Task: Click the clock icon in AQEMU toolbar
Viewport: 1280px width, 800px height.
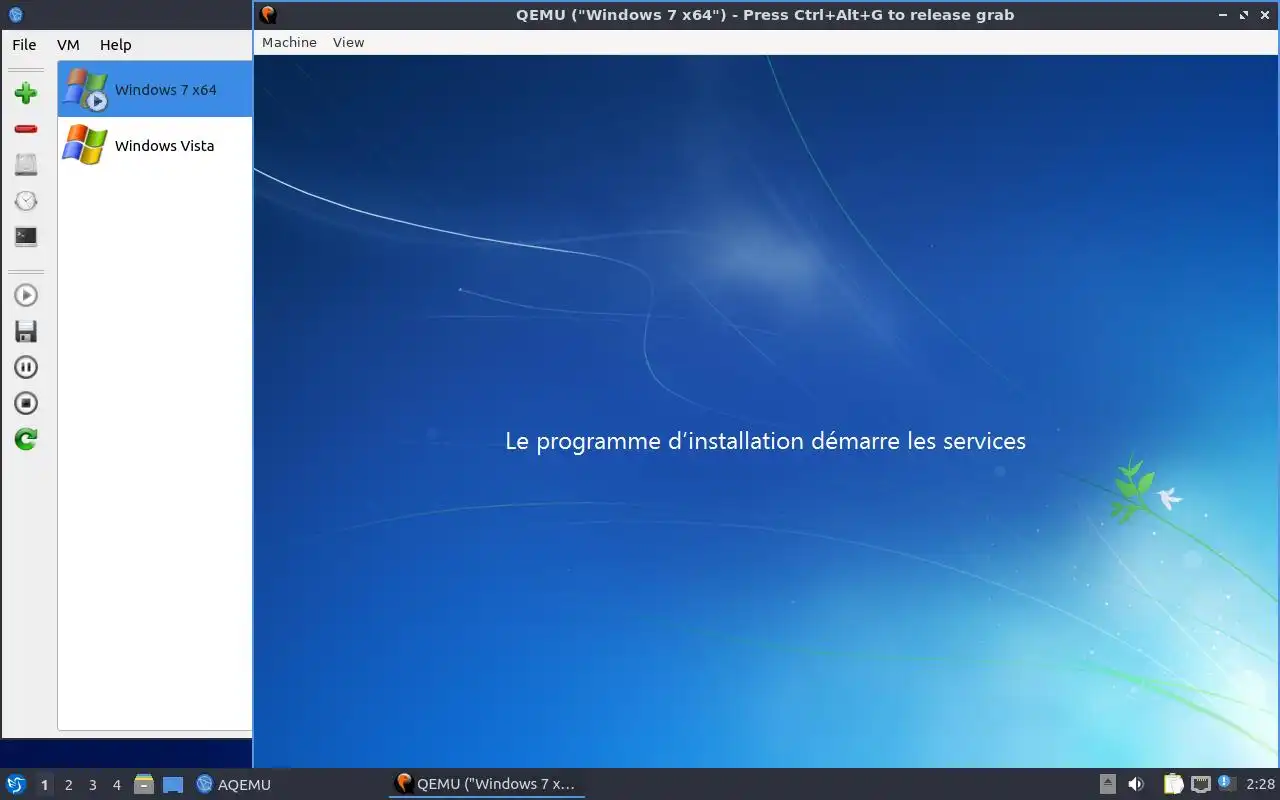Action: click(x=26, y=201)
